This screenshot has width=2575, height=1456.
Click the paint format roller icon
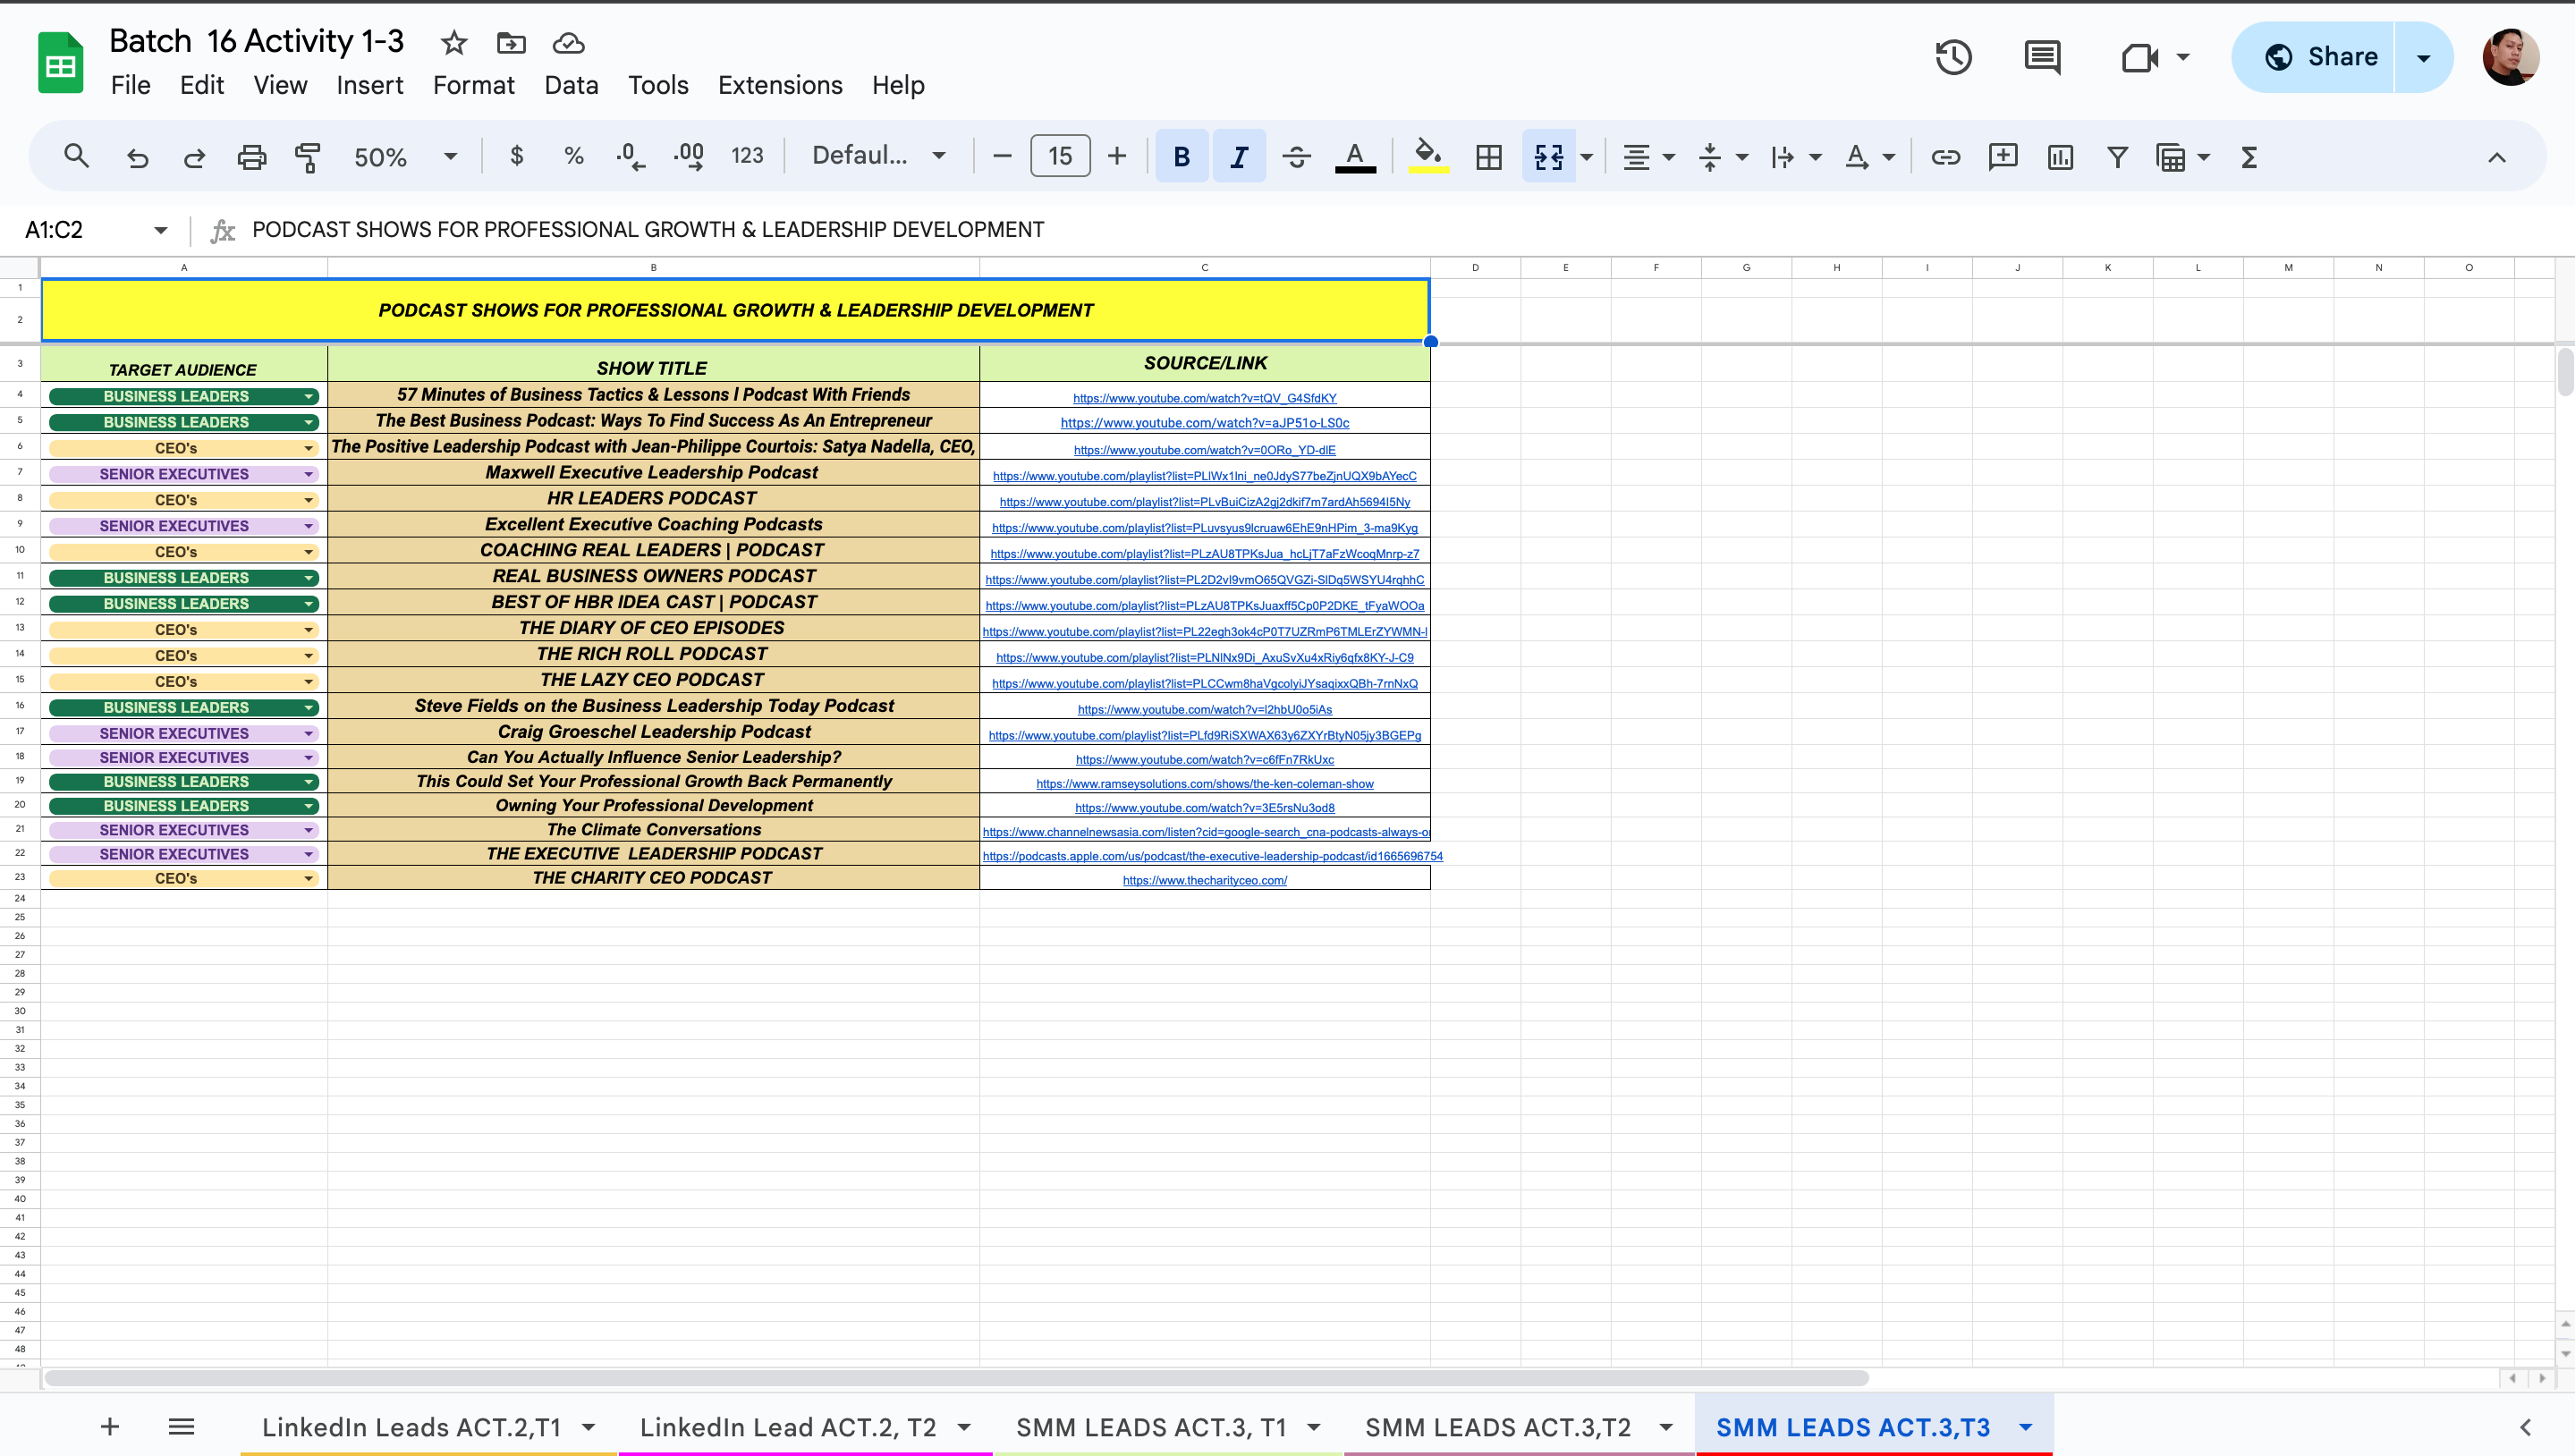click(x=308, y=157)
